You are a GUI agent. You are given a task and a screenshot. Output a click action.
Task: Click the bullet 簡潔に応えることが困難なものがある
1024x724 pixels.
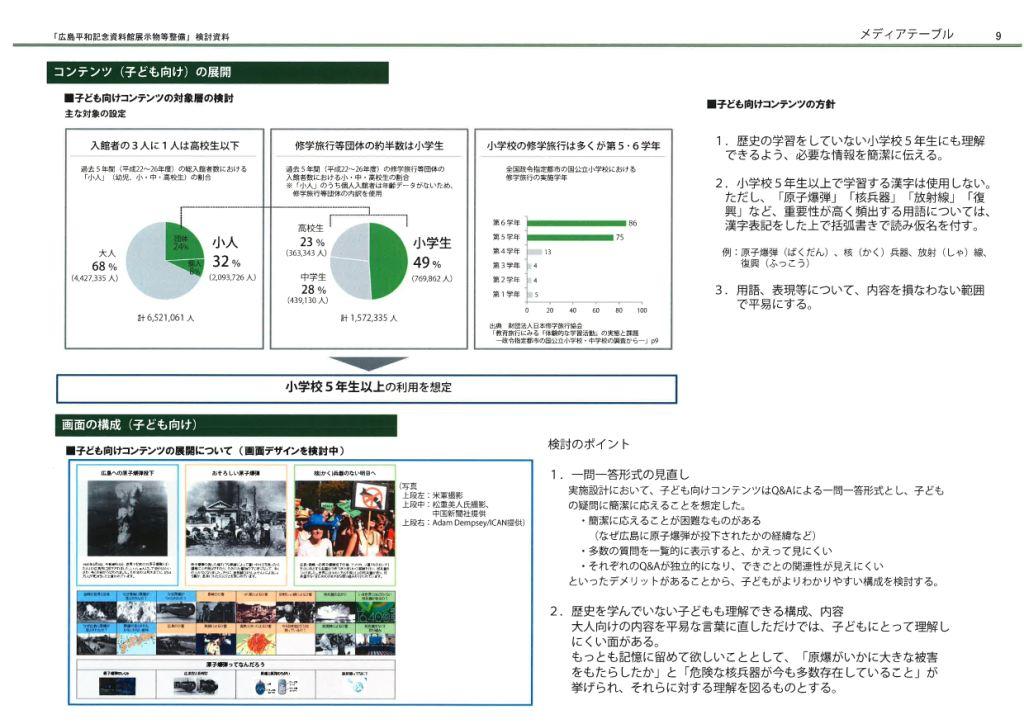671,521
